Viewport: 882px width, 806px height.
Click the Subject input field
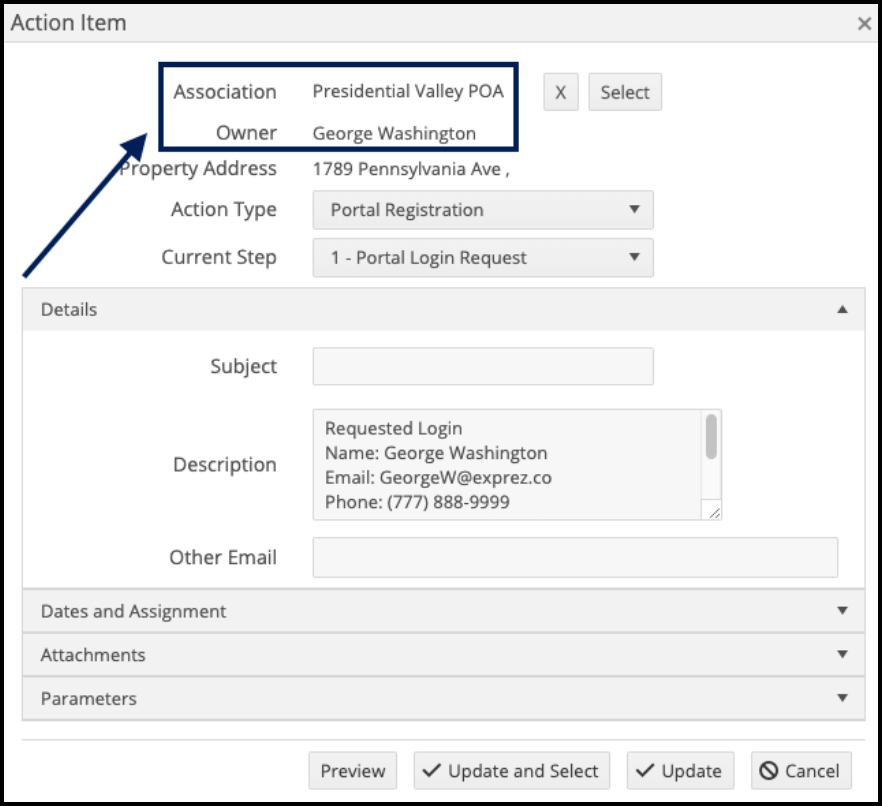483,366
